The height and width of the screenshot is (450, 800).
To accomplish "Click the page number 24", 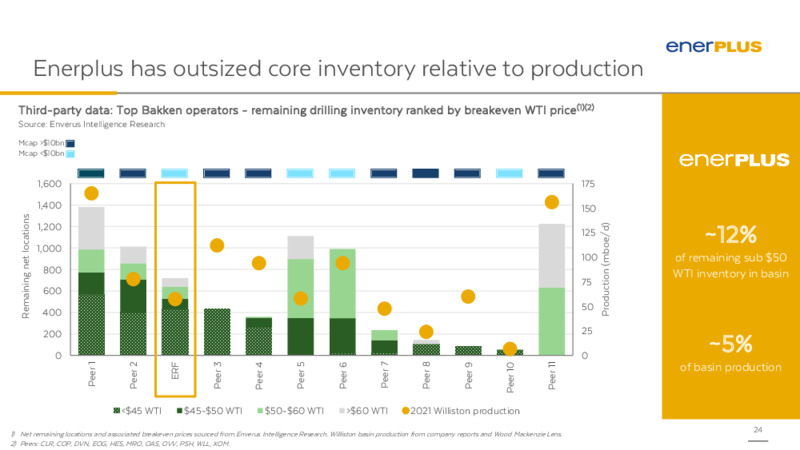I will coord(758,430).
